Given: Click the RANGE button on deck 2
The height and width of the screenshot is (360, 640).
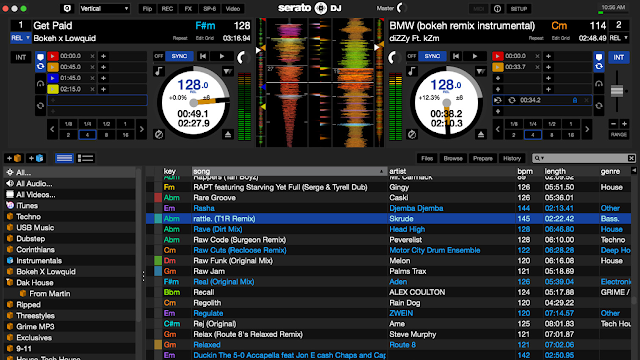Looking at the screenshot, I should tap(619, 134).
